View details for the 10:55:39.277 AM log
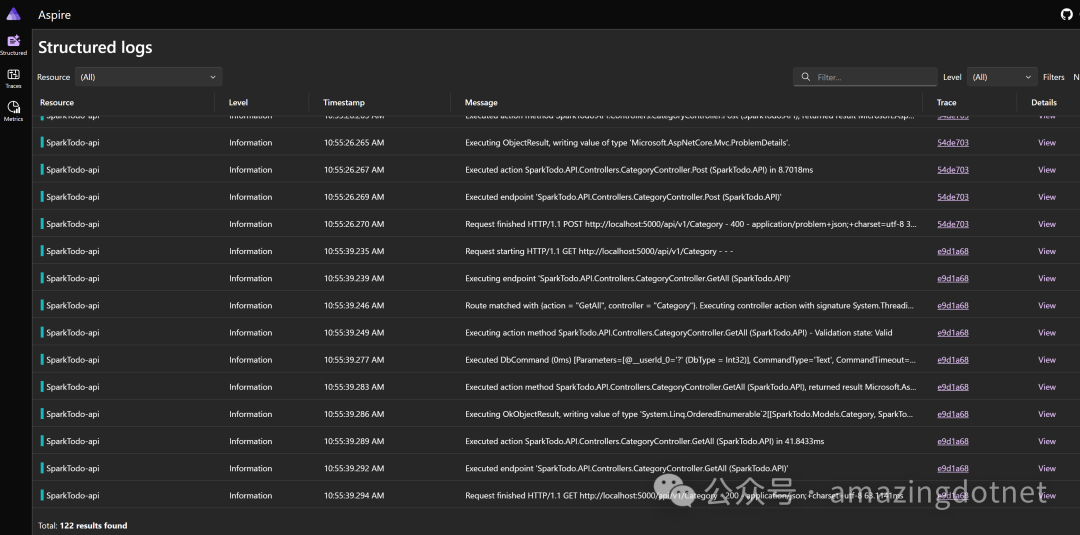The height and width of the screenshot is (535, 1080). coord(1047,359)
